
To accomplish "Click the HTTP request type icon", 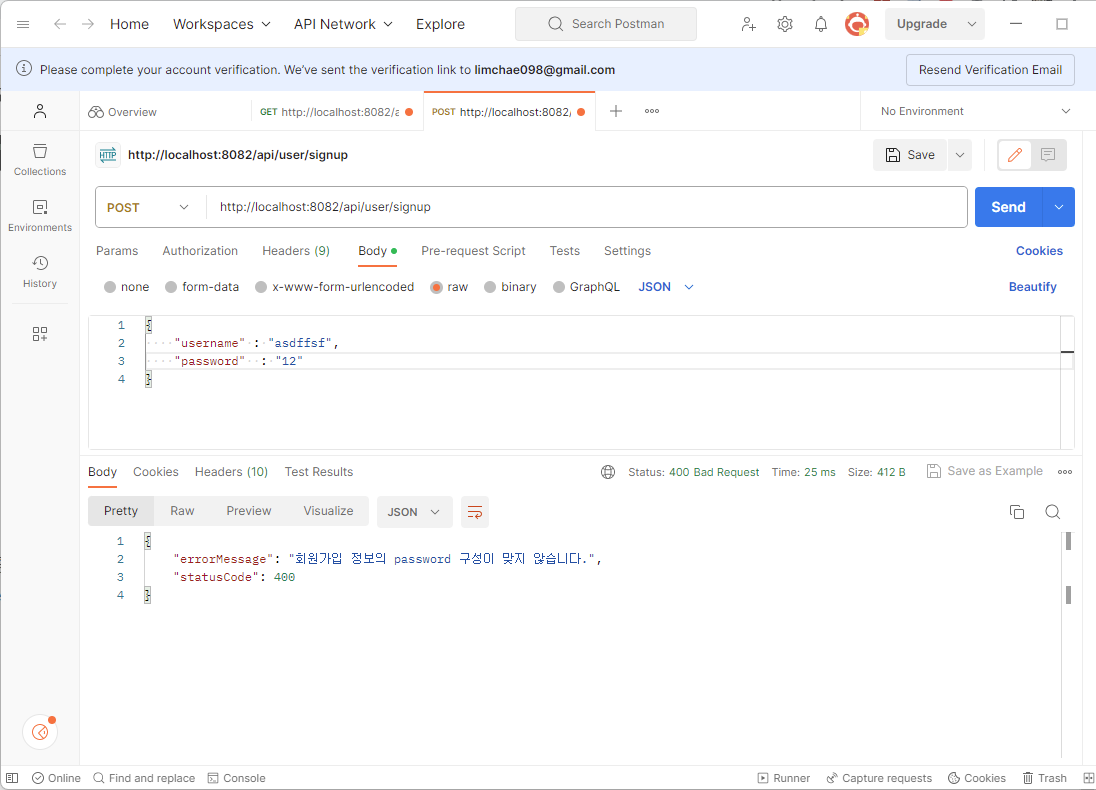I will point(108,155).
